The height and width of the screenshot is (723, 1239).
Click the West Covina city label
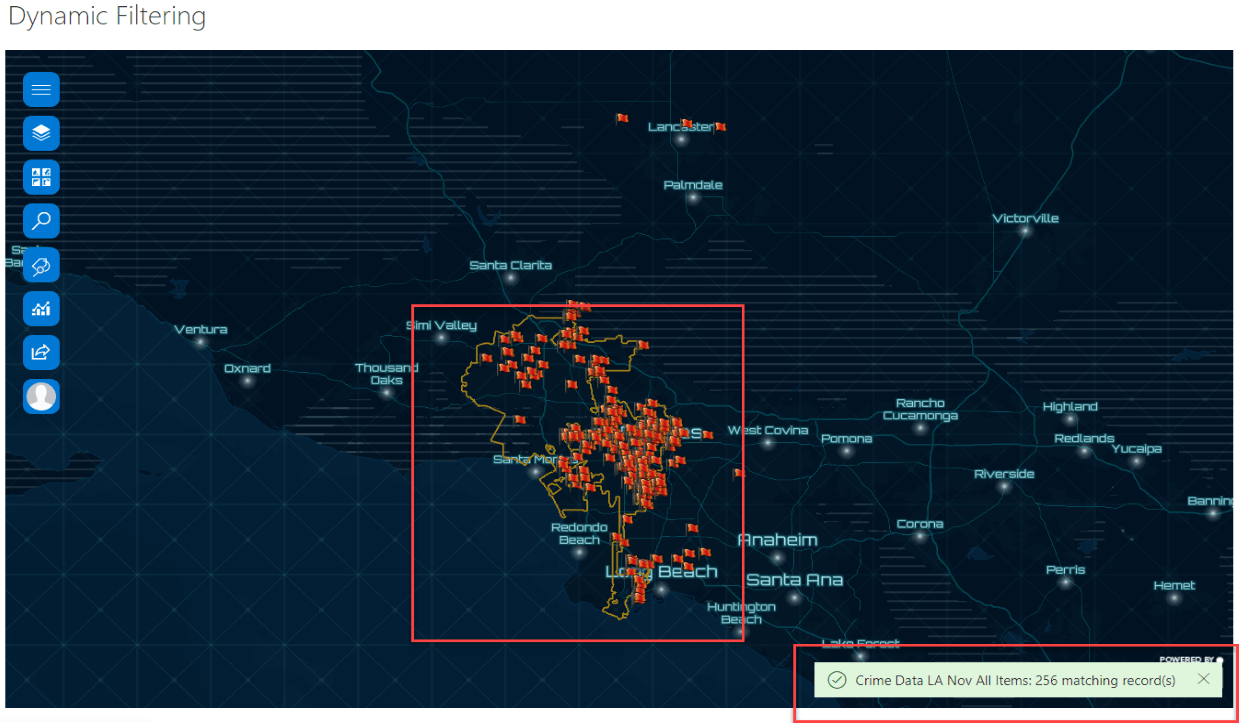click(768, 430)
